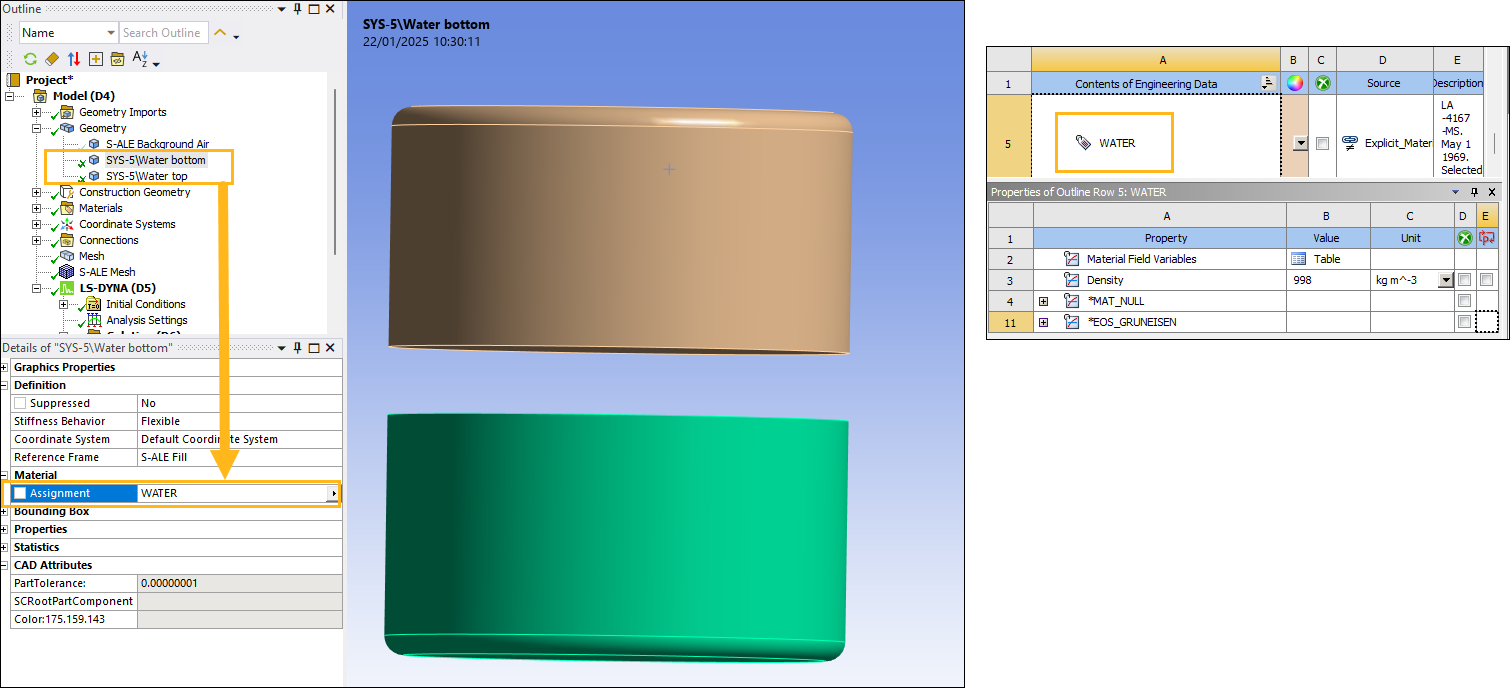Expand the Statistics section

(6, 547)
